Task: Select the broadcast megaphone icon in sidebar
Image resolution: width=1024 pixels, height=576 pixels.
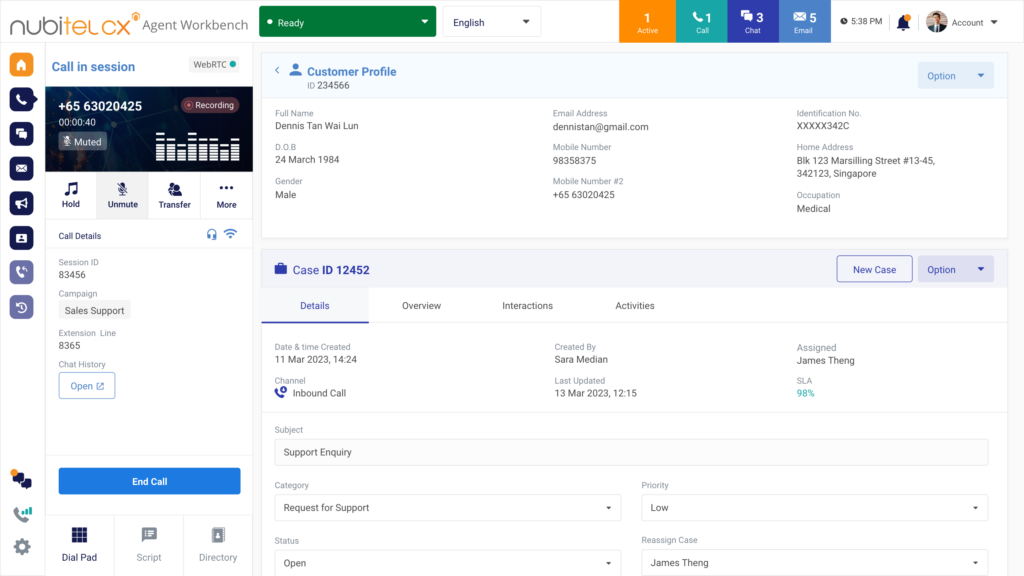Action: tap(20, 203)
